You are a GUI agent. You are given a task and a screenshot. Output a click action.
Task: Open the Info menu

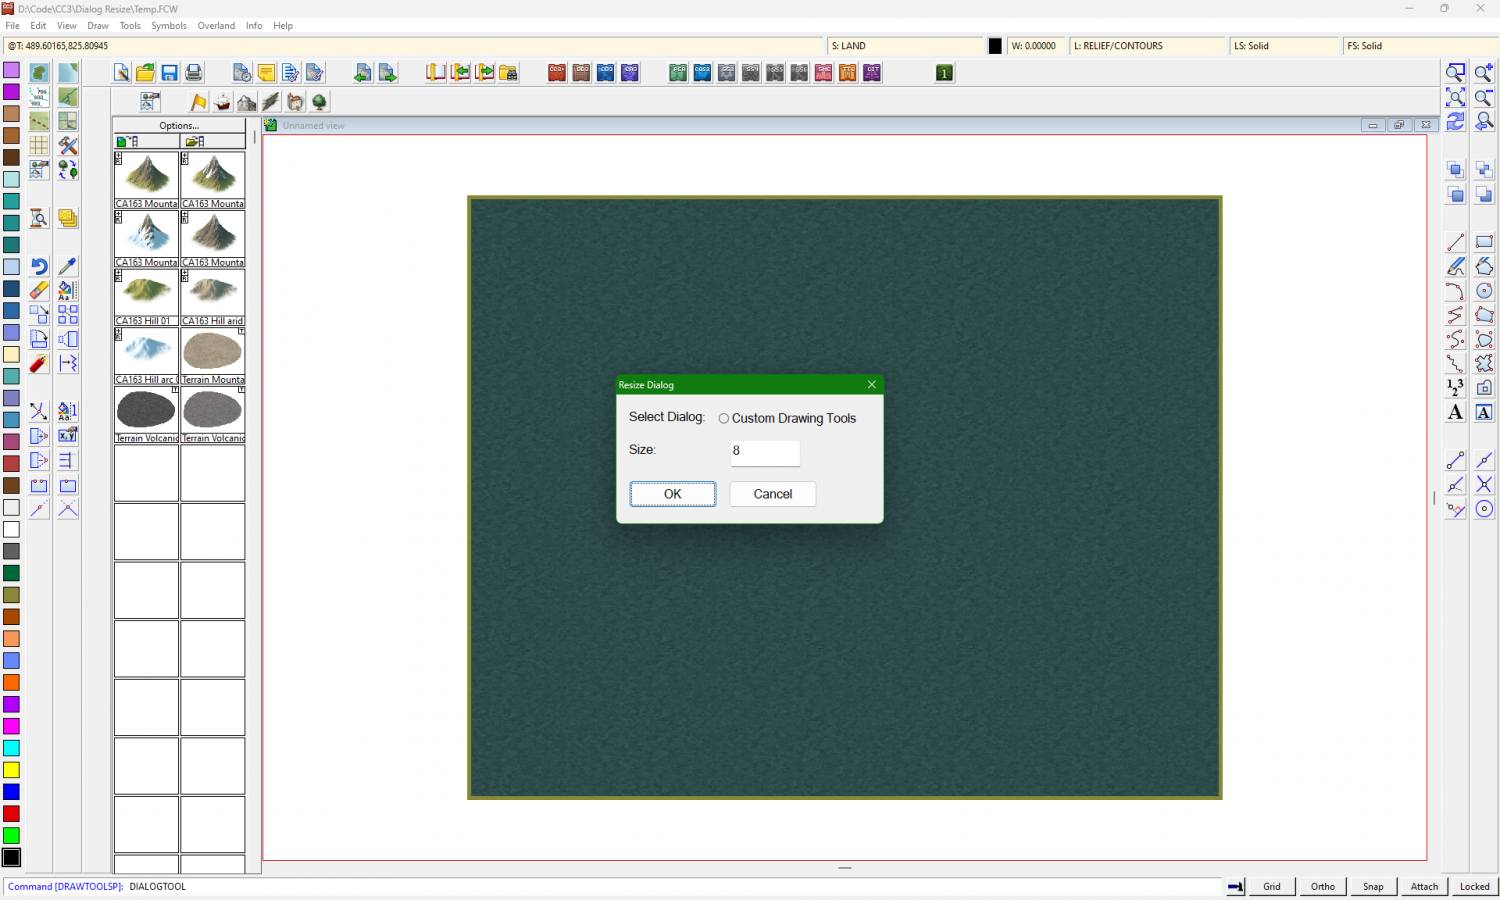coord(254,26)
